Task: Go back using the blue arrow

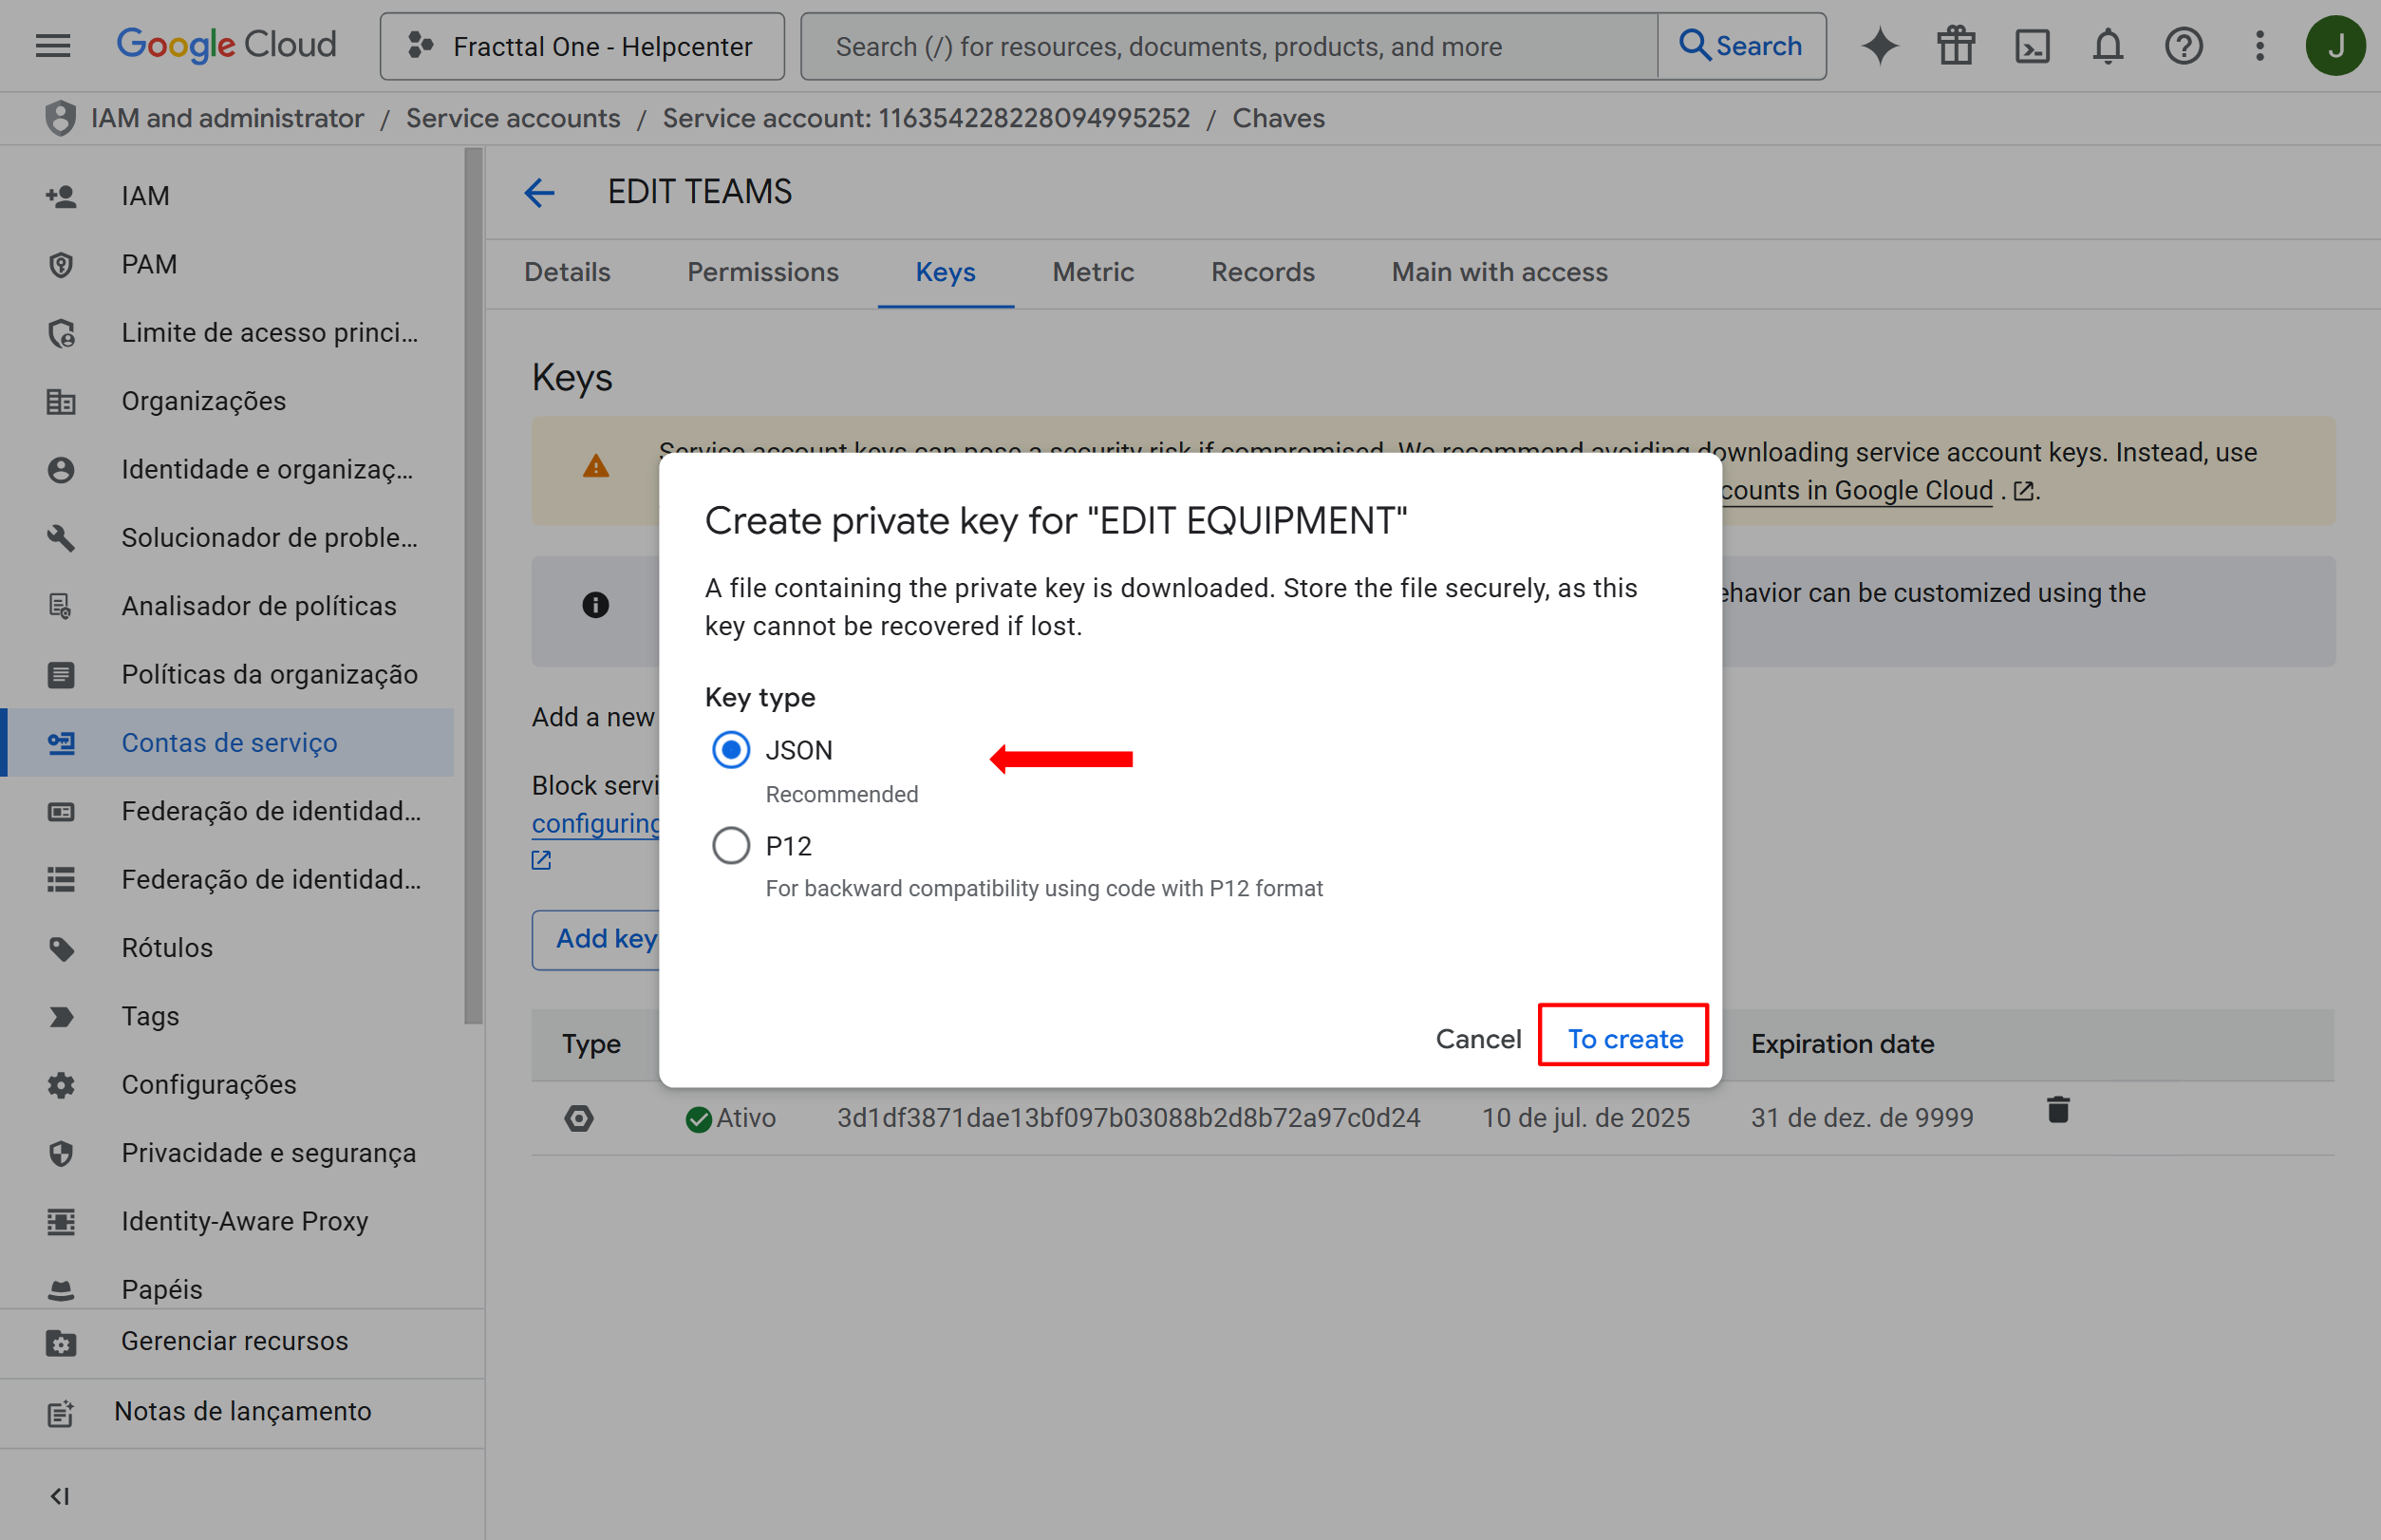Action: pos(539,192)
